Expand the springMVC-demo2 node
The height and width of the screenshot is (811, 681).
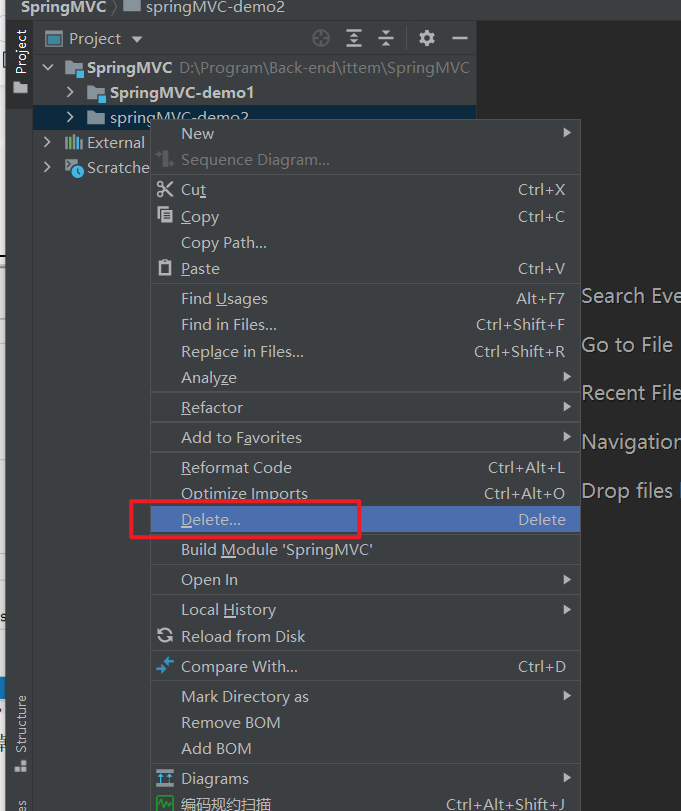(70, 117)
